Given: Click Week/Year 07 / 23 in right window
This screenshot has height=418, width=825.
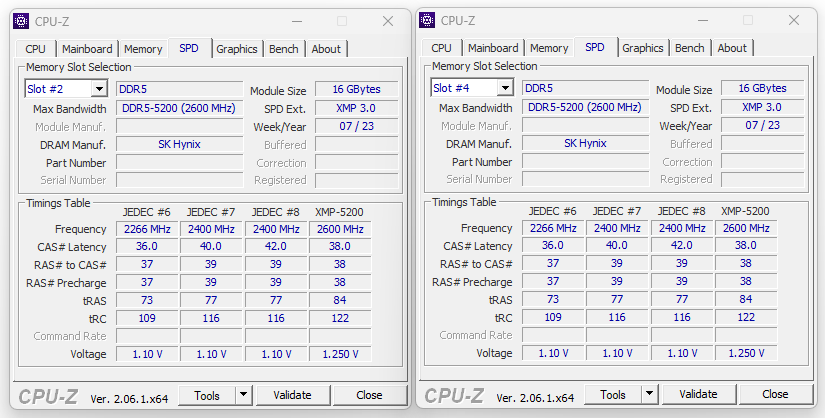Looking at the screenshot, I should coord(763,125).
